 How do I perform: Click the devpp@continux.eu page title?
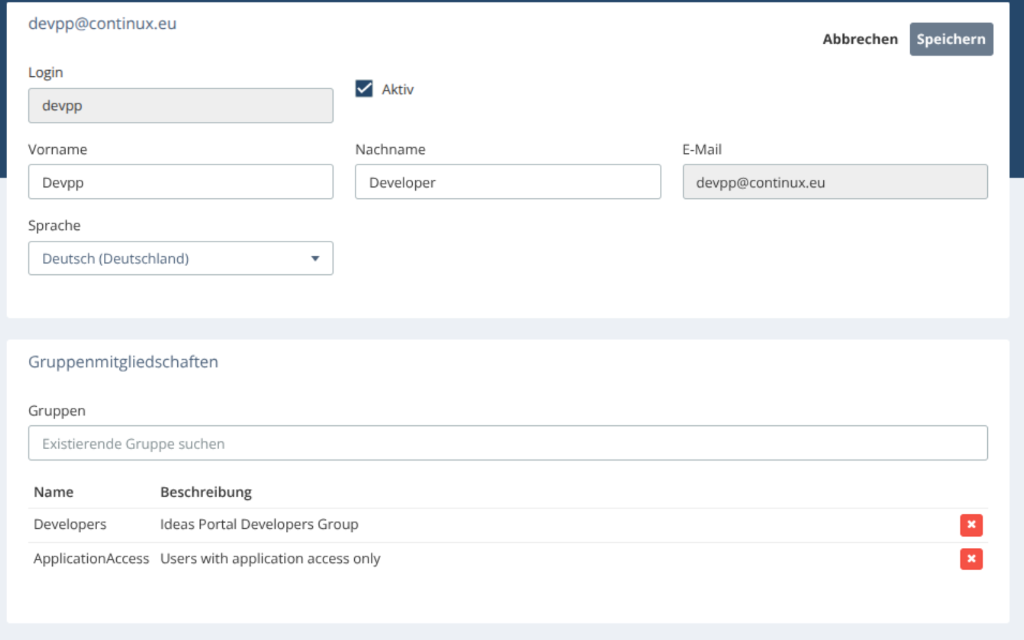tap(102, 23)
